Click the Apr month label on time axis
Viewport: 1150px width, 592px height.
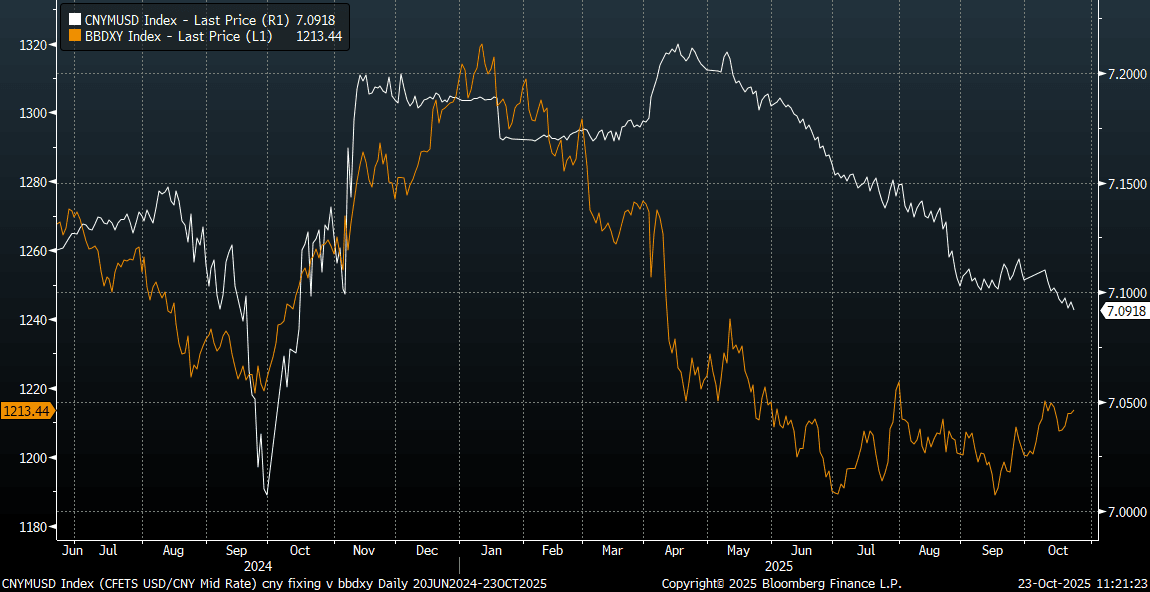pyautogui.click(x=675, y=549)
